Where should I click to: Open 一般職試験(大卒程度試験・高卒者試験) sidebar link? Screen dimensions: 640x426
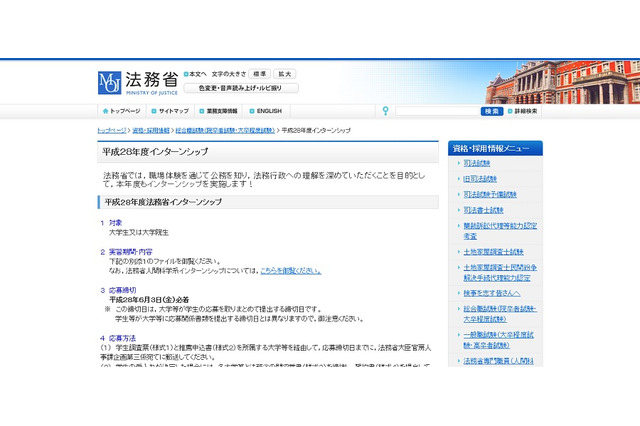[498, 340]
